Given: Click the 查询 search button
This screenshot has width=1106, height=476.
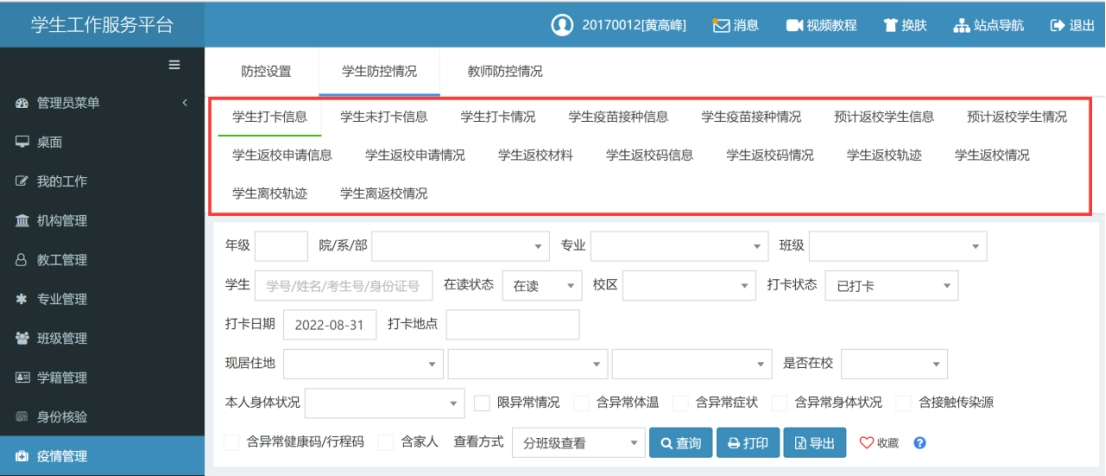Looking at the screenshot, I should tap(681, 443).
